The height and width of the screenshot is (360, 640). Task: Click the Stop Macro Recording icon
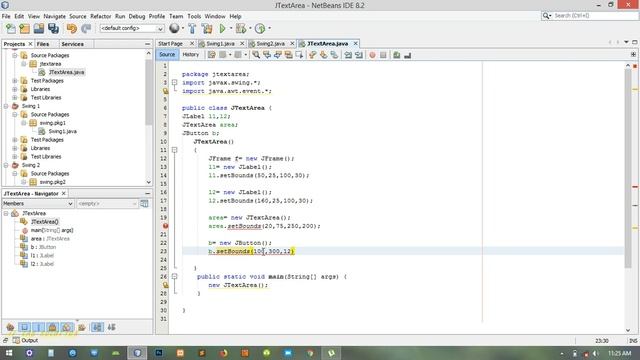[383, 55]
